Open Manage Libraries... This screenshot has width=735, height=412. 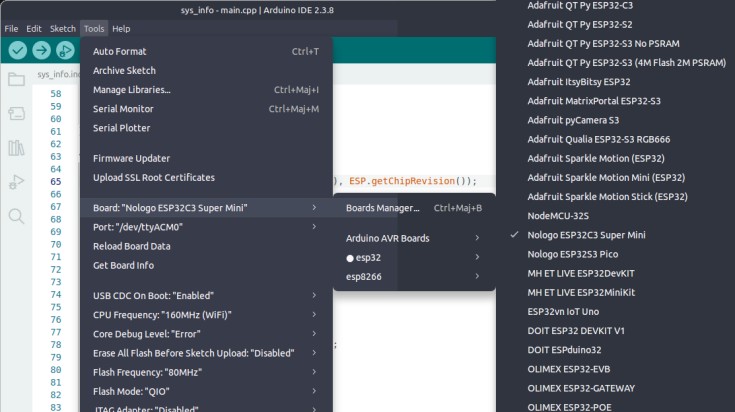coord(206,90)
